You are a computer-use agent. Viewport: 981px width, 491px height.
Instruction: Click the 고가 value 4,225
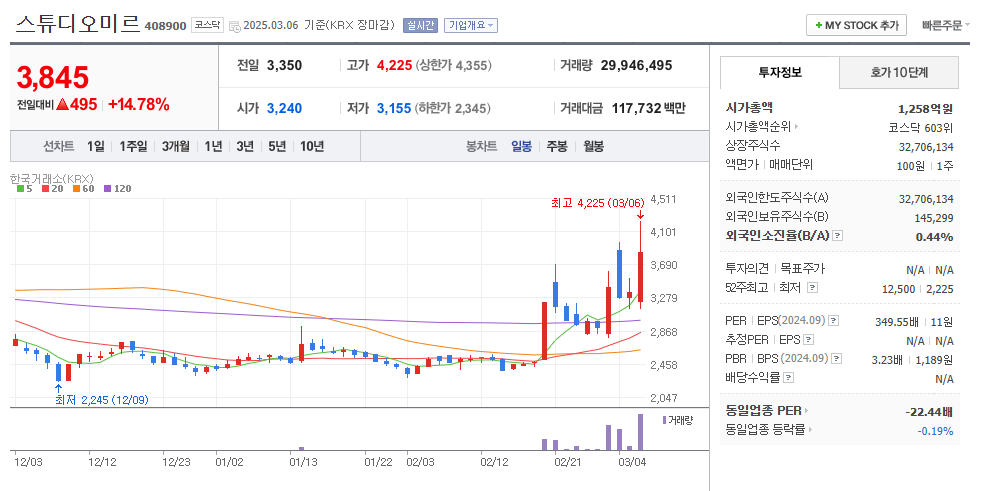tap(394, 66)
